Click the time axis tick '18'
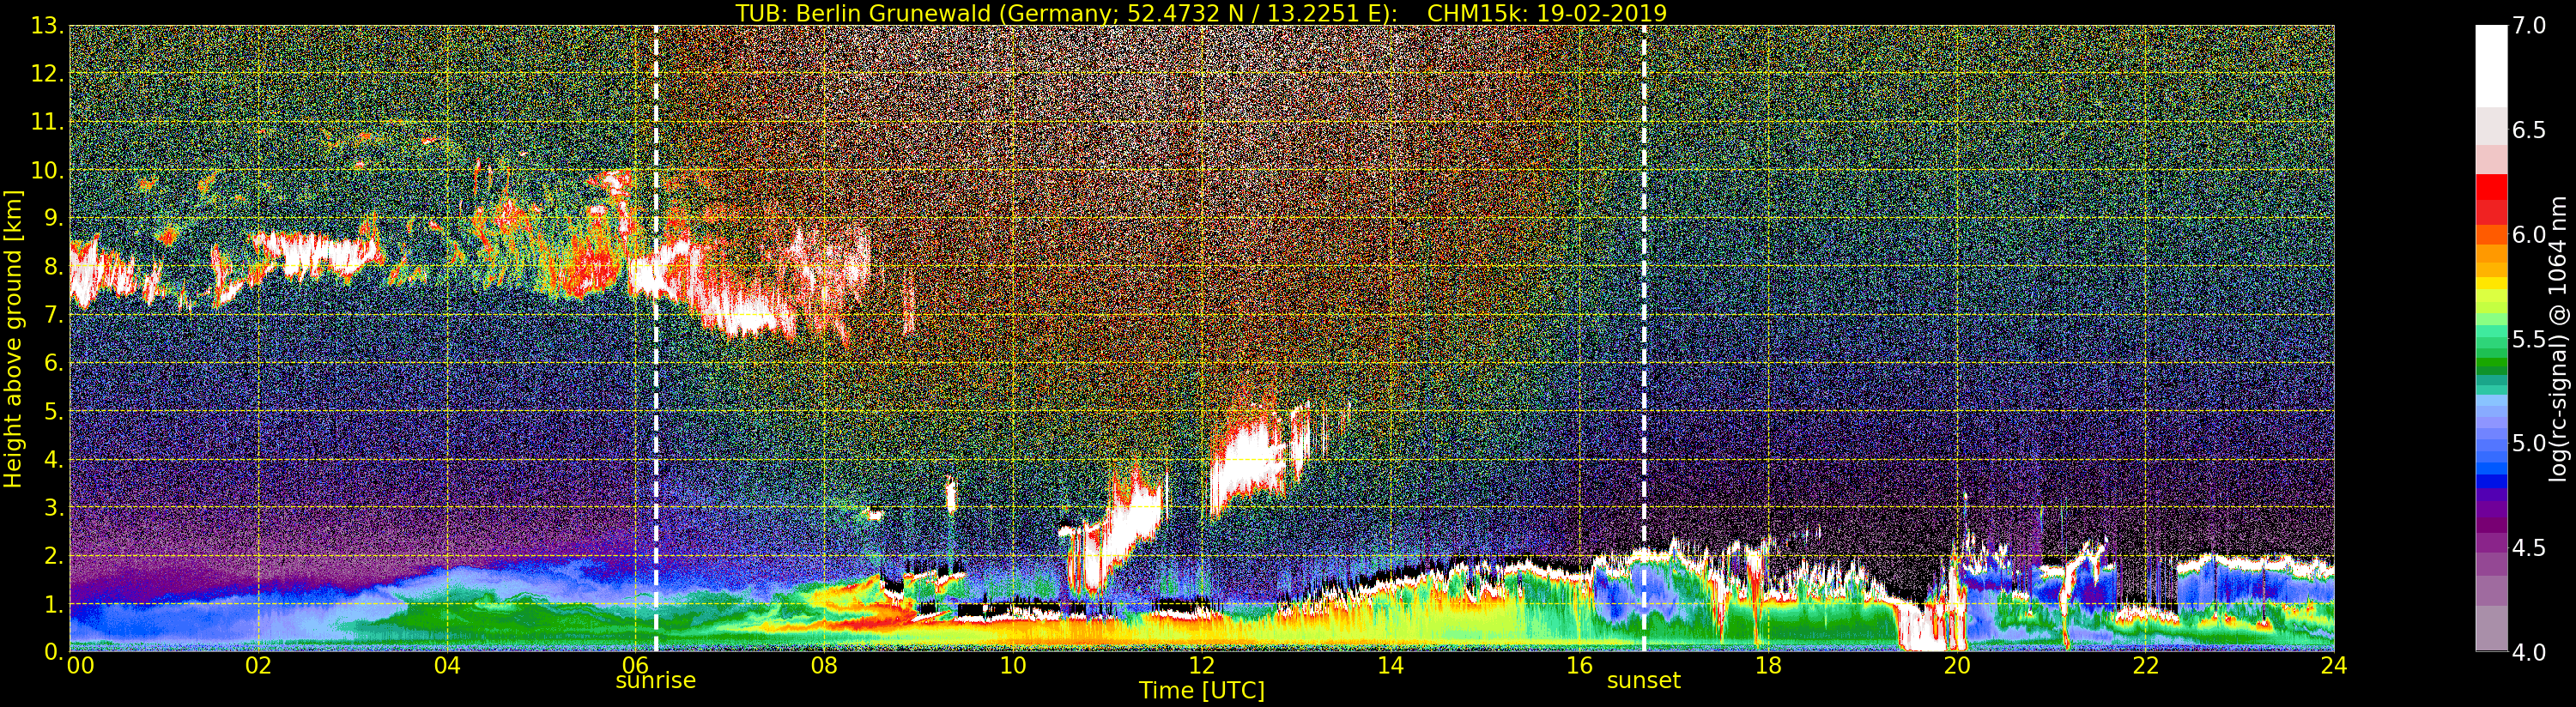This screenshot has width=2576, height=707. coord(1768,666)
